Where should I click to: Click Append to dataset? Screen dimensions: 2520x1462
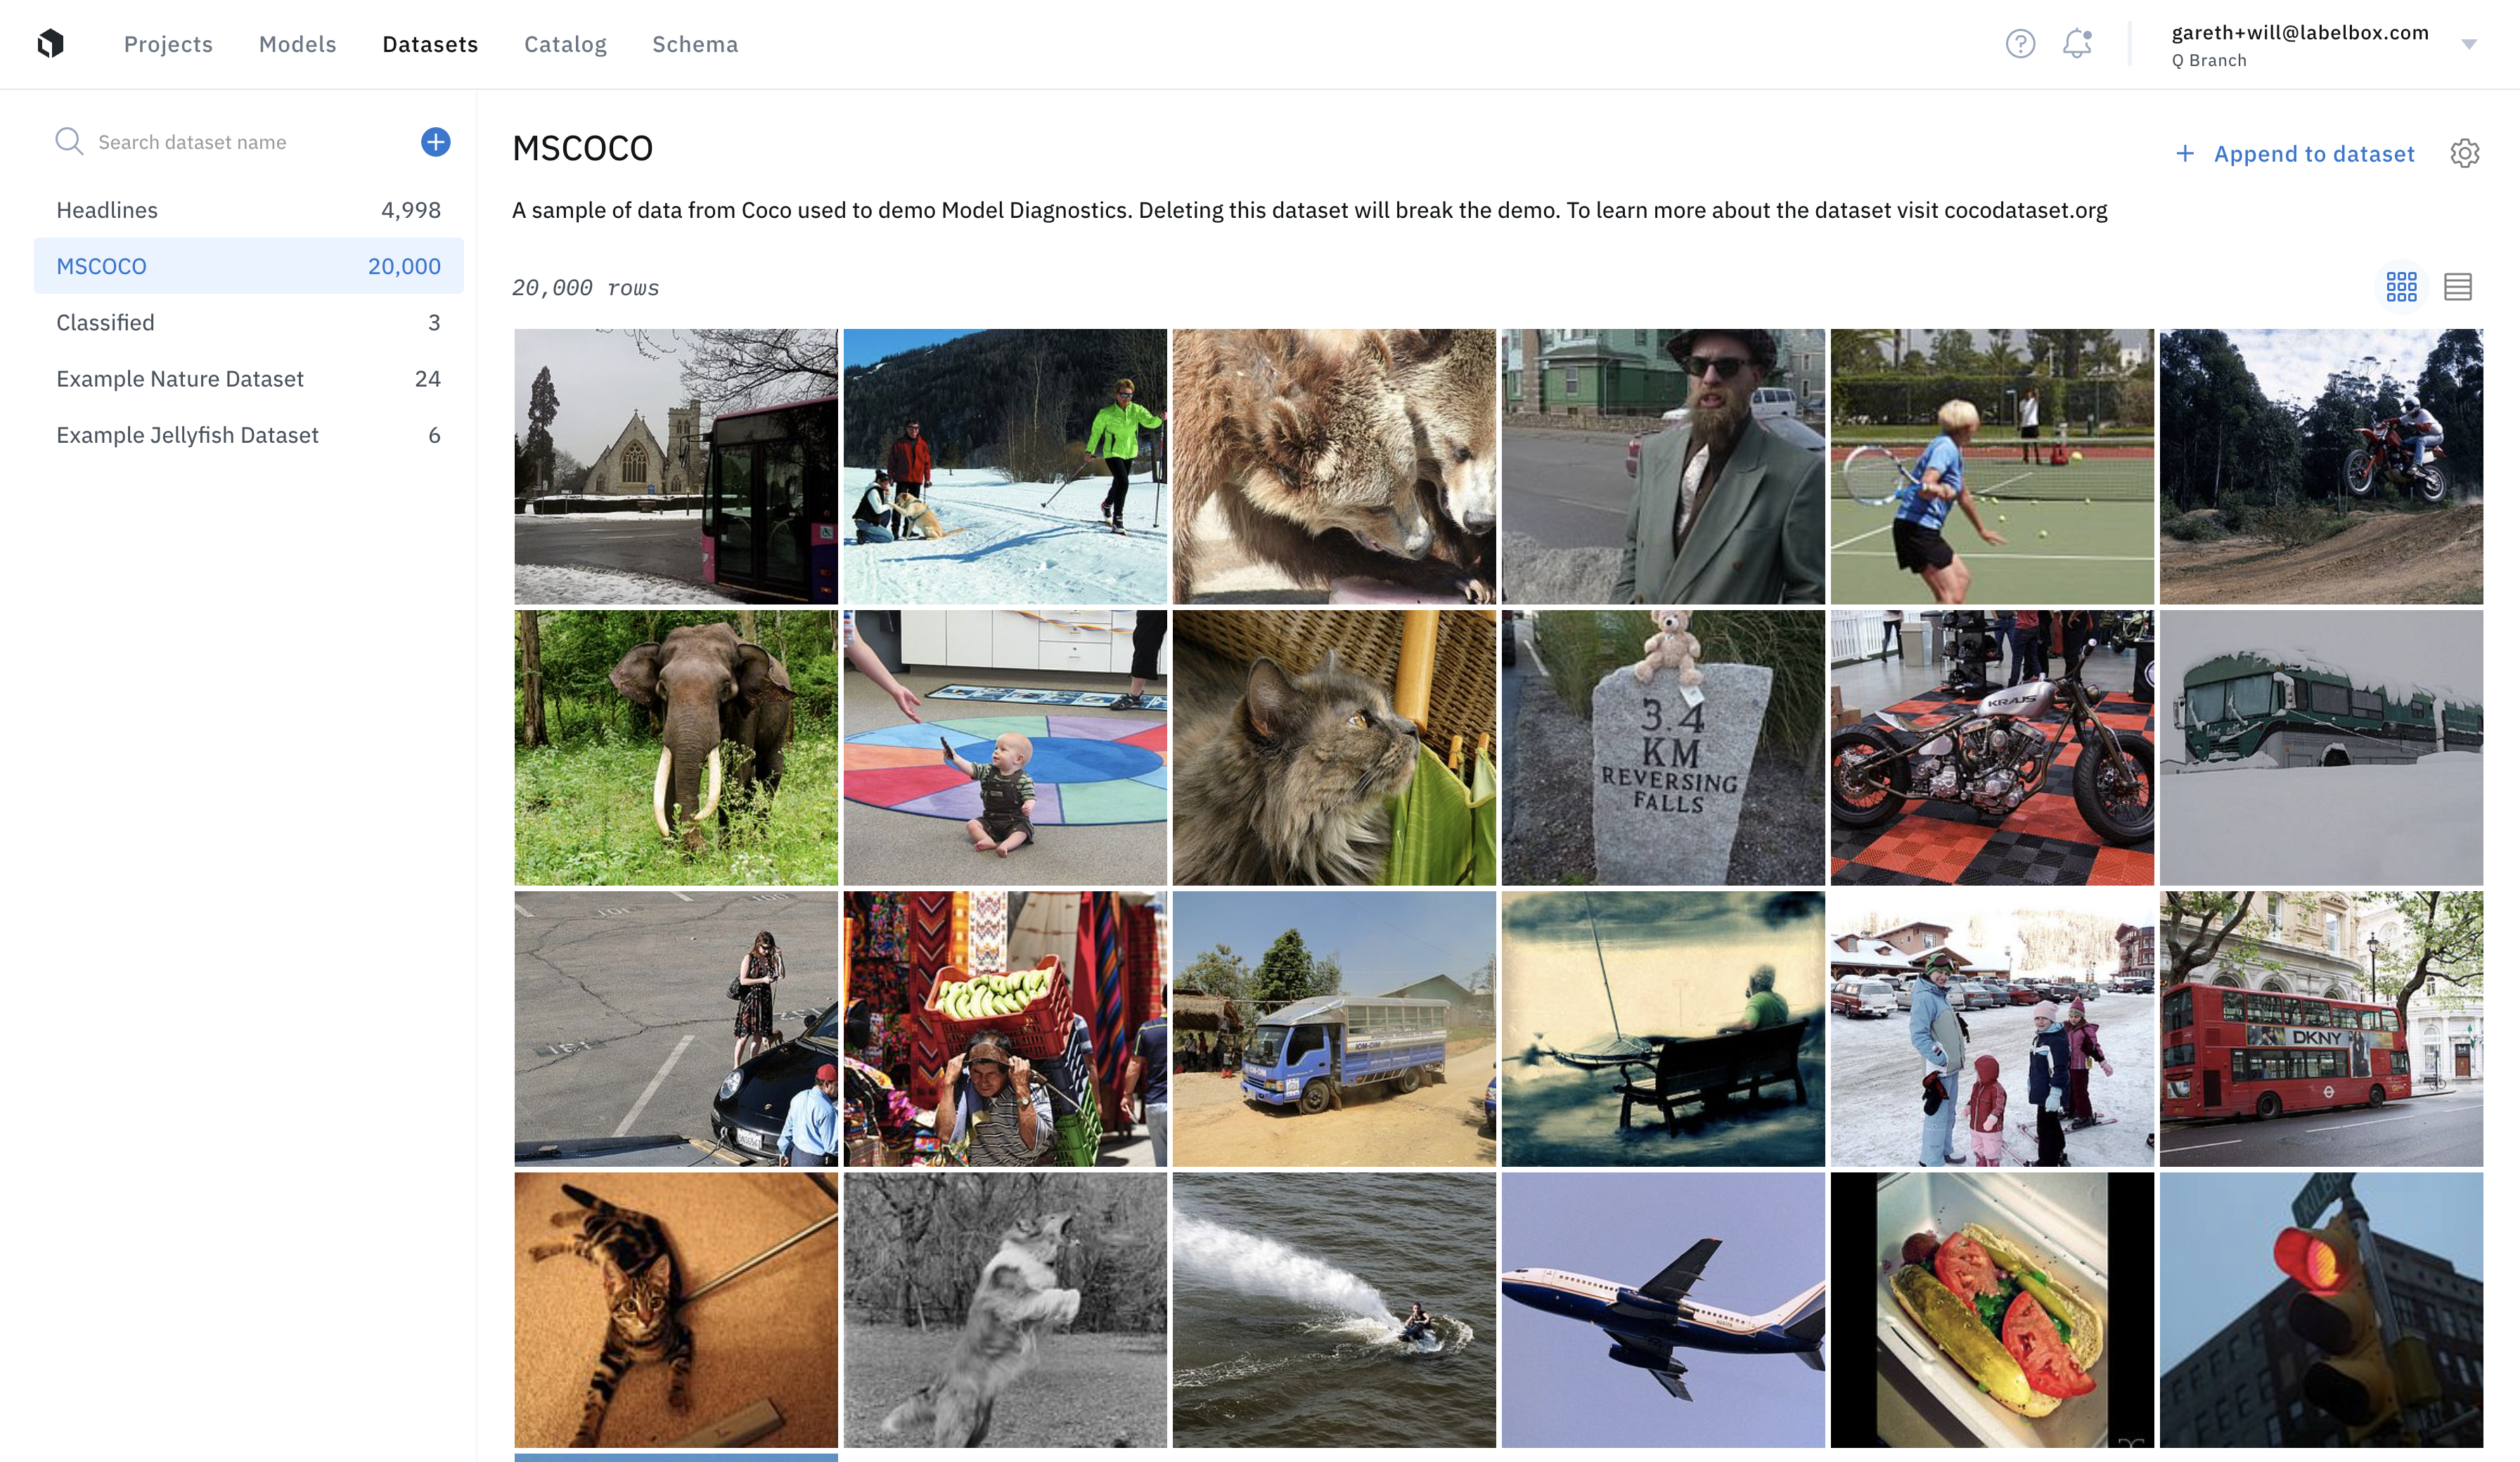pos(2295,154)
